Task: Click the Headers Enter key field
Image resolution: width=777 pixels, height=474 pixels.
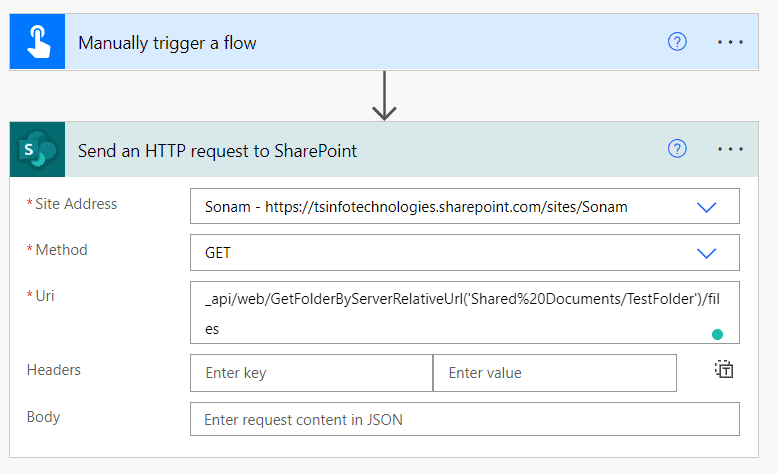Action: [x=311, y=373]
